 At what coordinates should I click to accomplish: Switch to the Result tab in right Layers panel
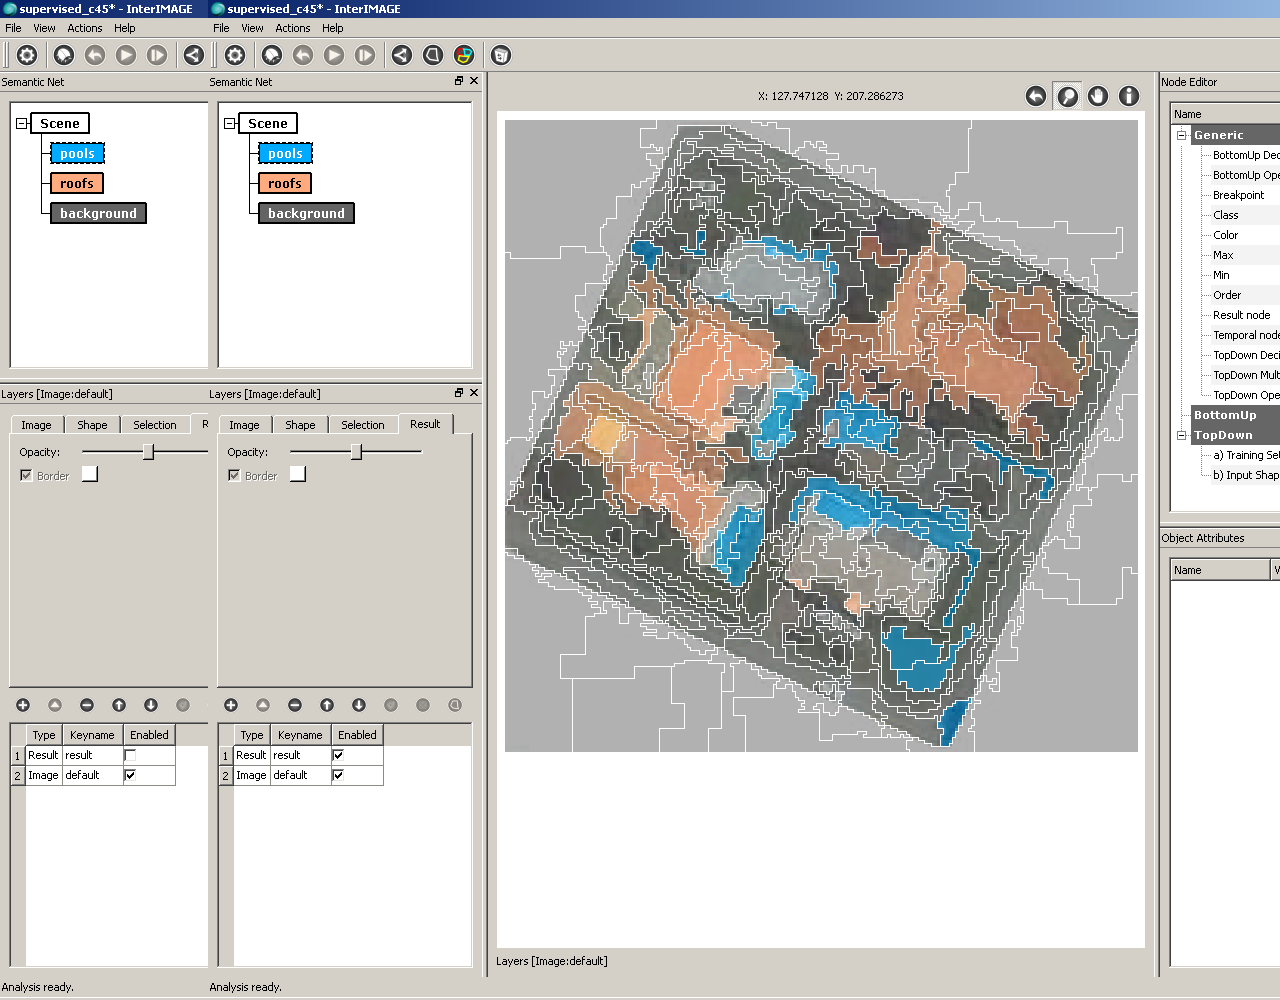[x=425, y=424]
